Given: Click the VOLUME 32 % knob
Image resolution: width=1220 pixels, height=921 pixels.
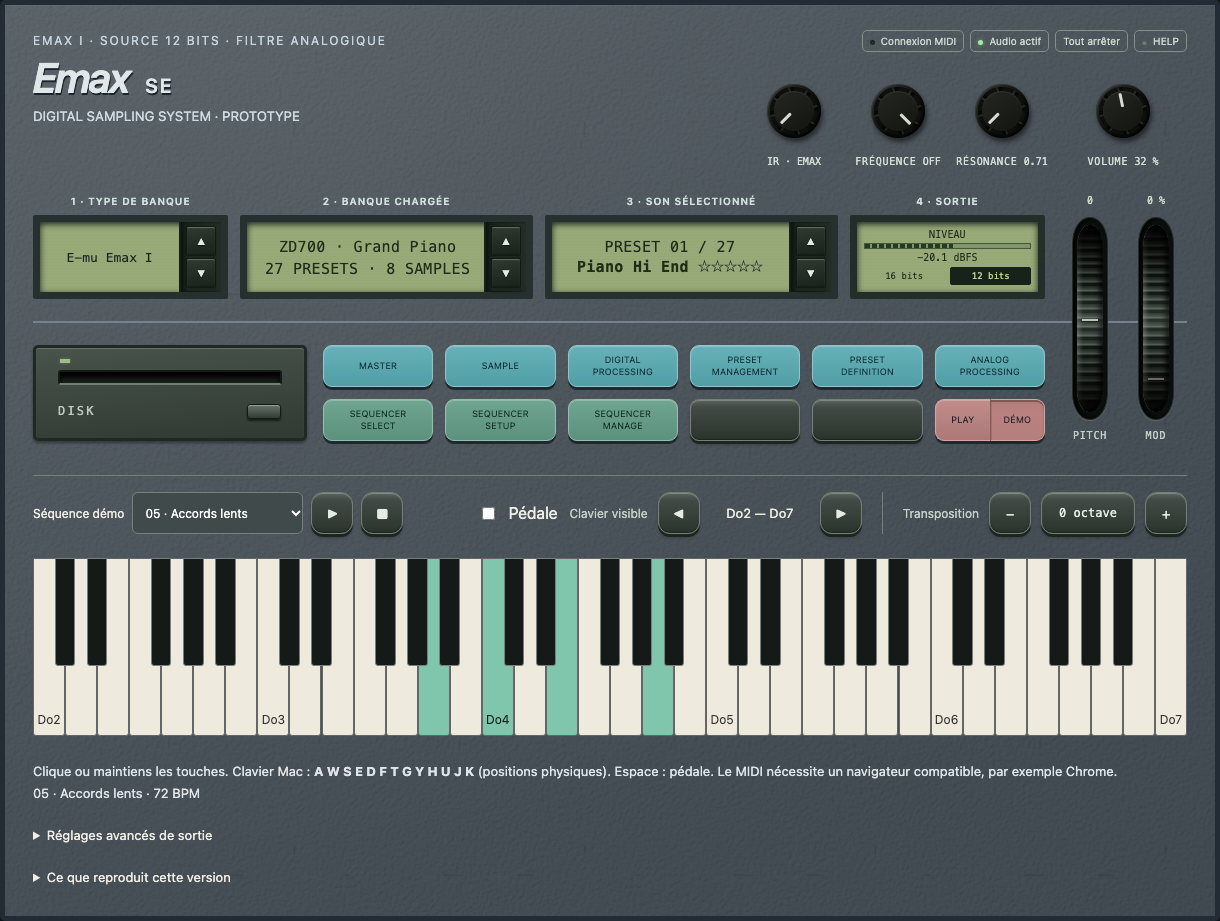Looking at the screenshot, I should [1123, 111].
